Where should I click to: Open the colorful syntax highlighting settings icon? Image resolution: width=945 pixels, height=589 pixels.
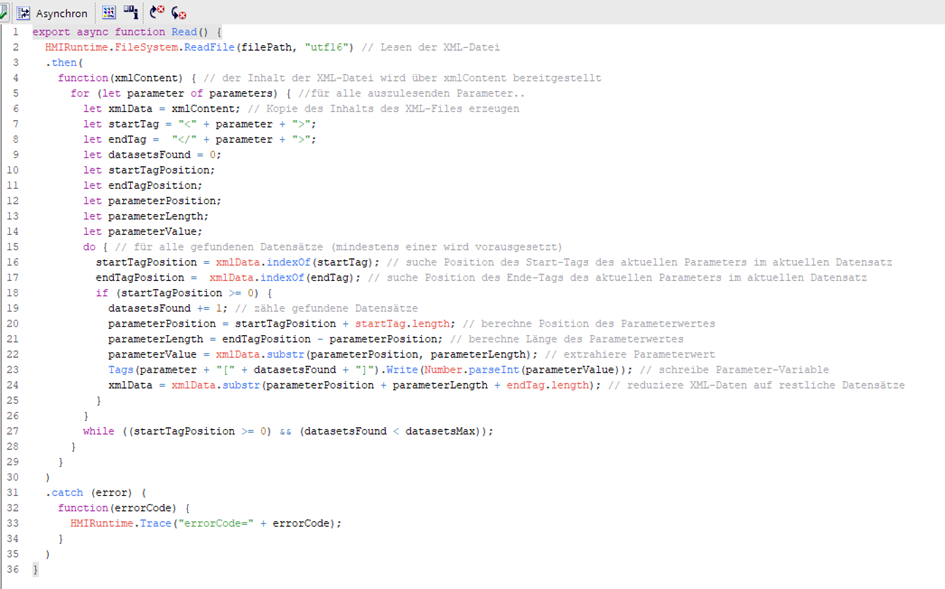[x=108, y=12]
